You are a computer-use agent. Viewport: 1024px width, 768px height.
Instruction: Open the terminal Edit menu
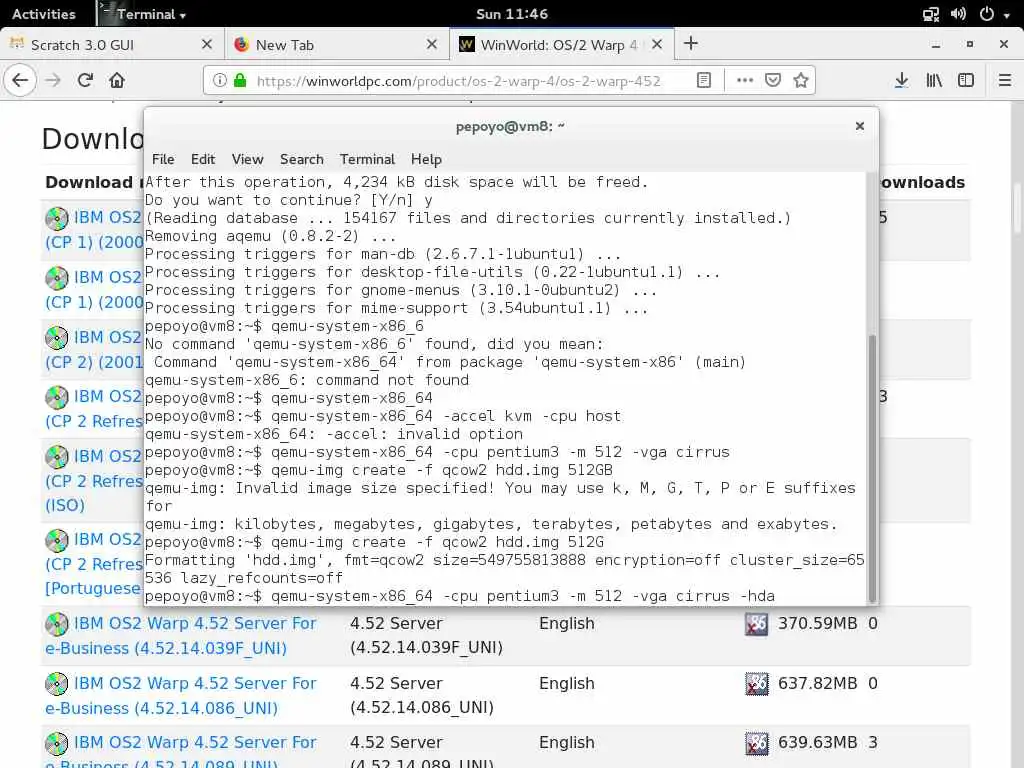[x=202, y=159]
